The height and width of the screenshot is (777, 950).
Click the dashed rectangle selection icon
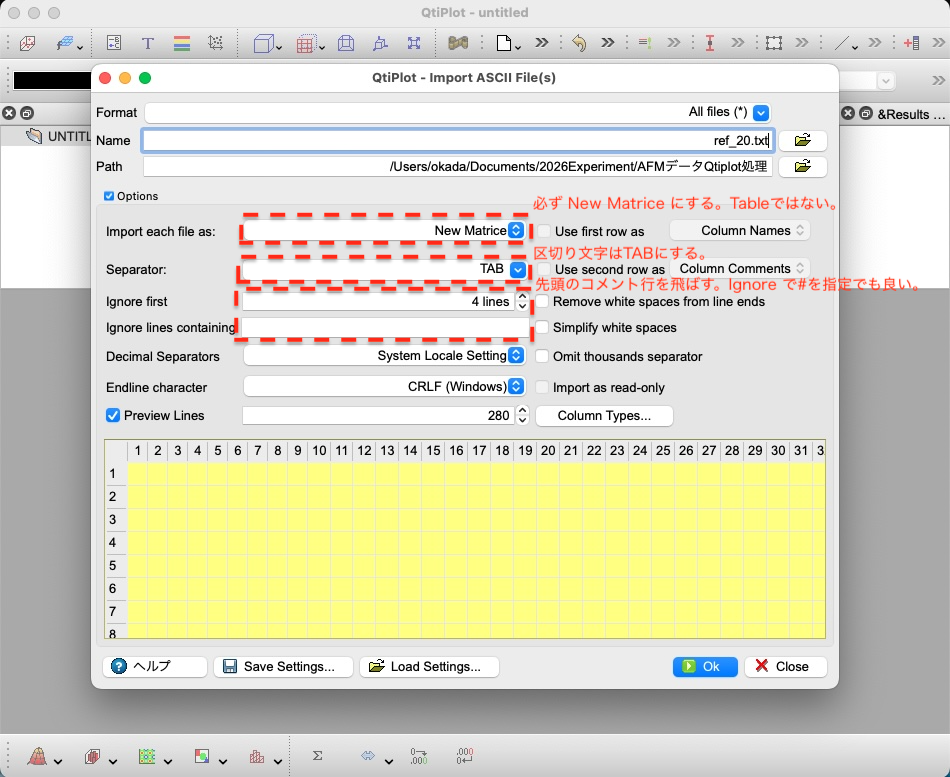[774, 43]
